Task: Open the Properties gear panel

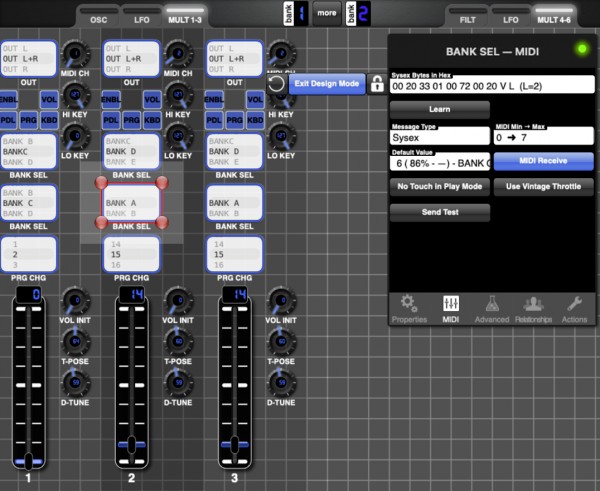Action: point(409,309)
